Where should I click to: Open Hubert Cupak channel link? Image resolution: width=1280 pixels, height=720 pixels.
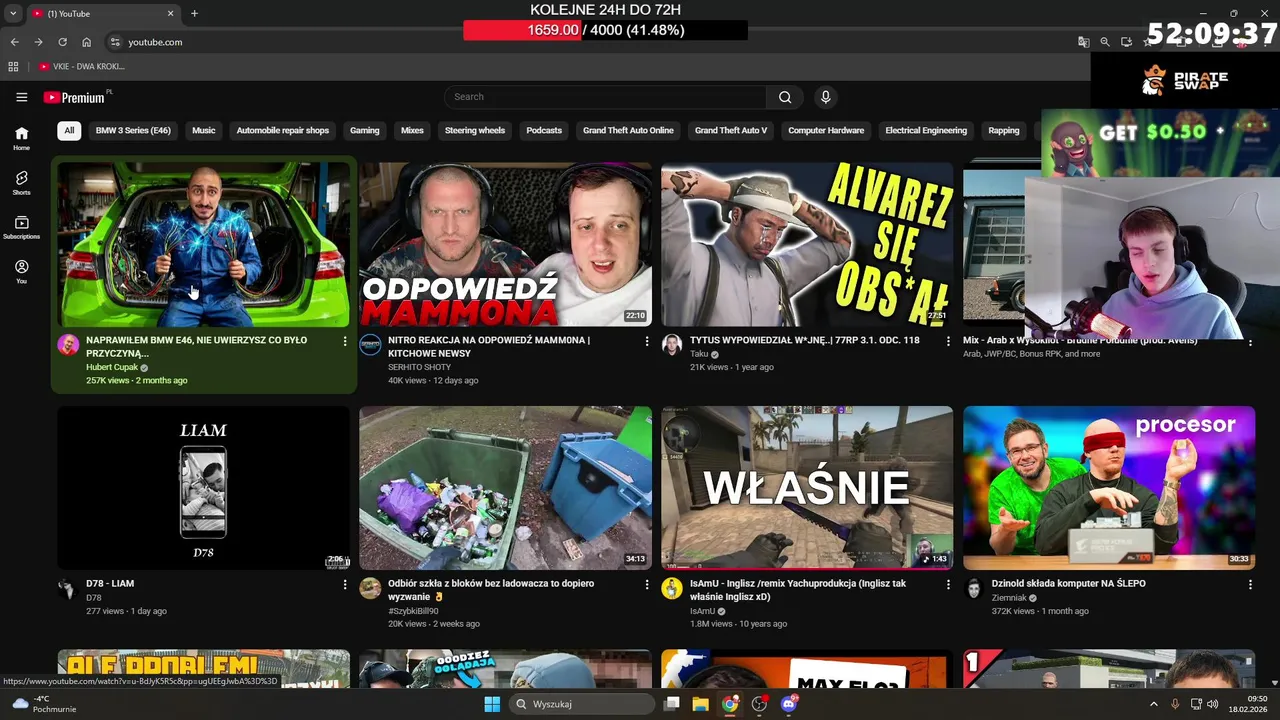[x=112, y=367]
